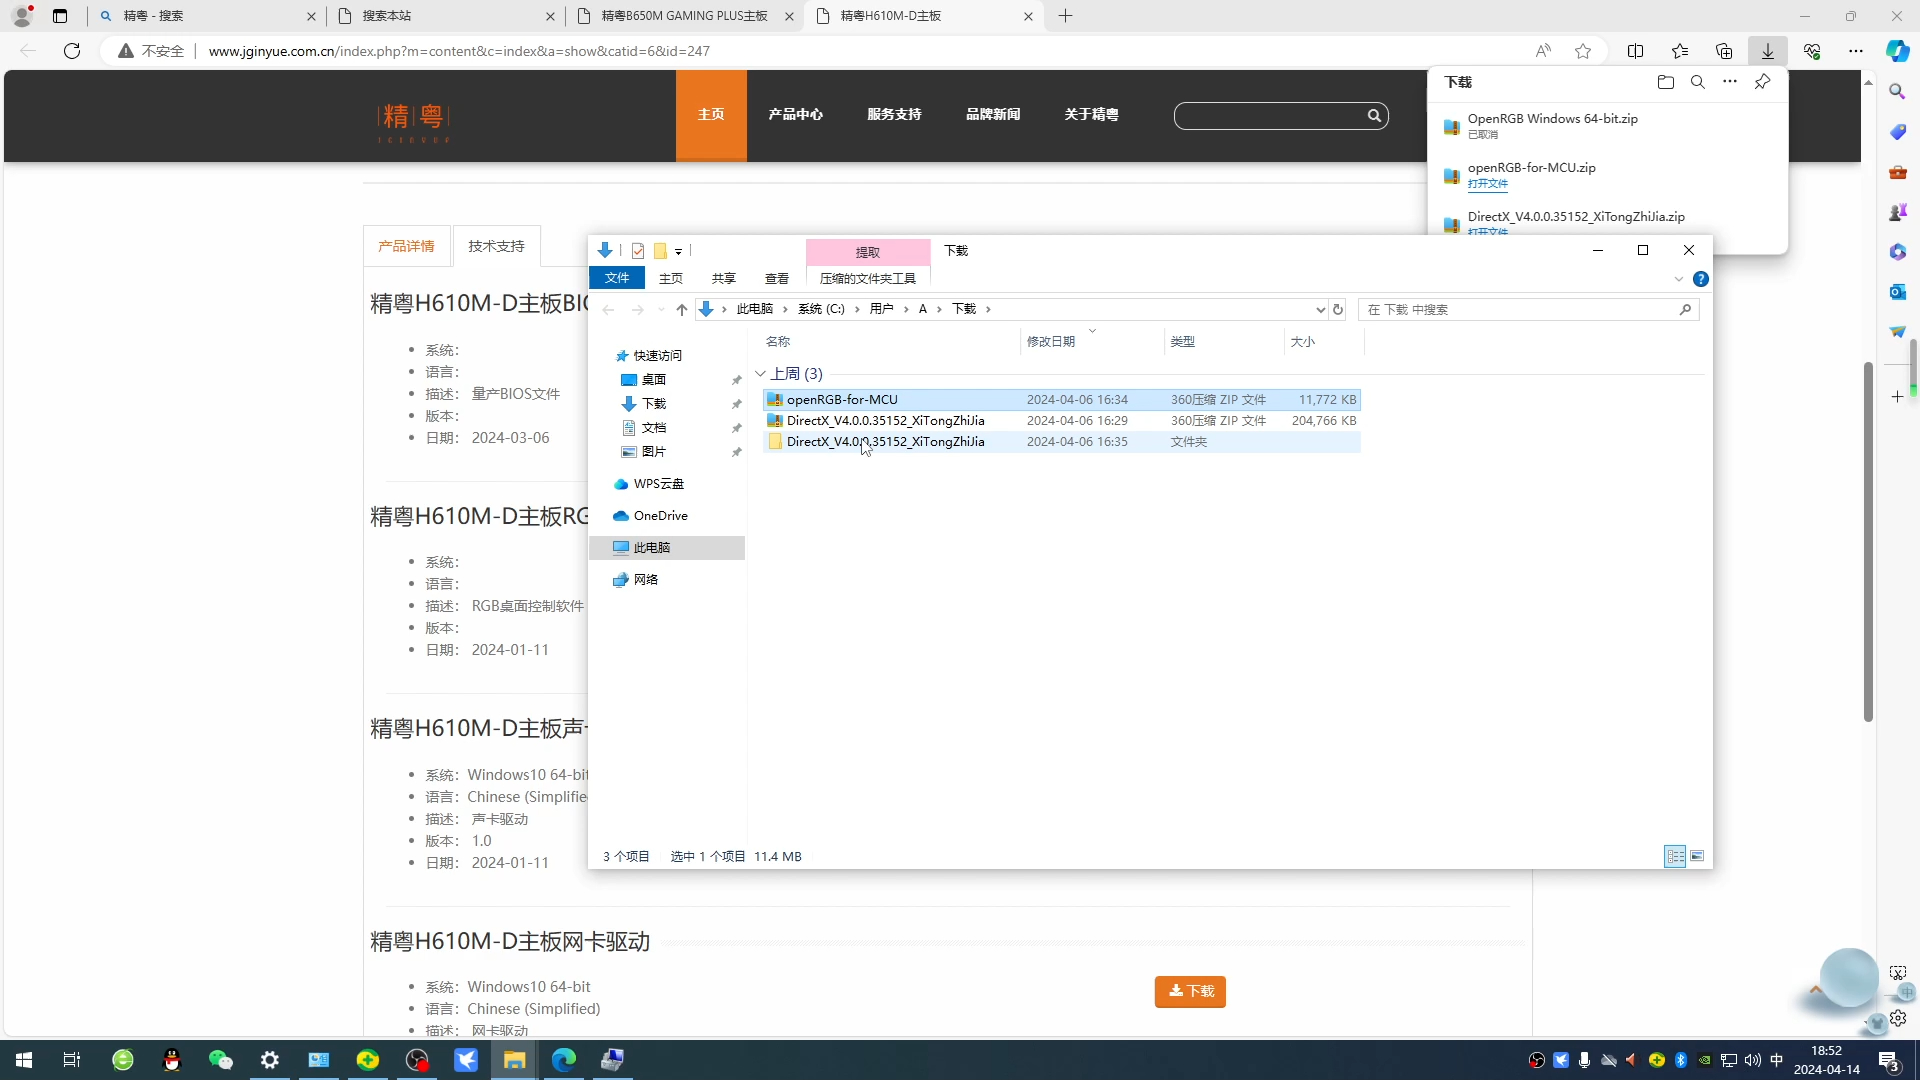This screenshot has width=1920, height=1080.
Task: Open Explorer help question mark
Action: coord(1700,279)
